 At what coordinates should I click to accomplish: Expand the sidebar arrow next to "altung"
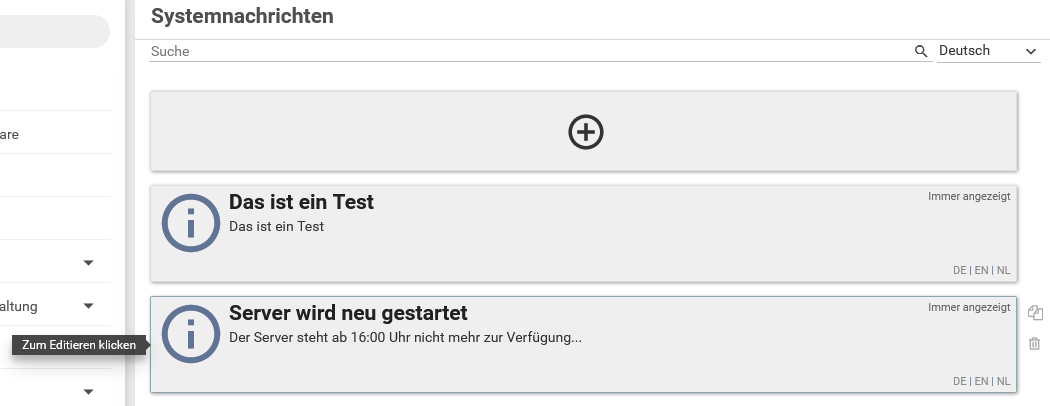[88, 306]
